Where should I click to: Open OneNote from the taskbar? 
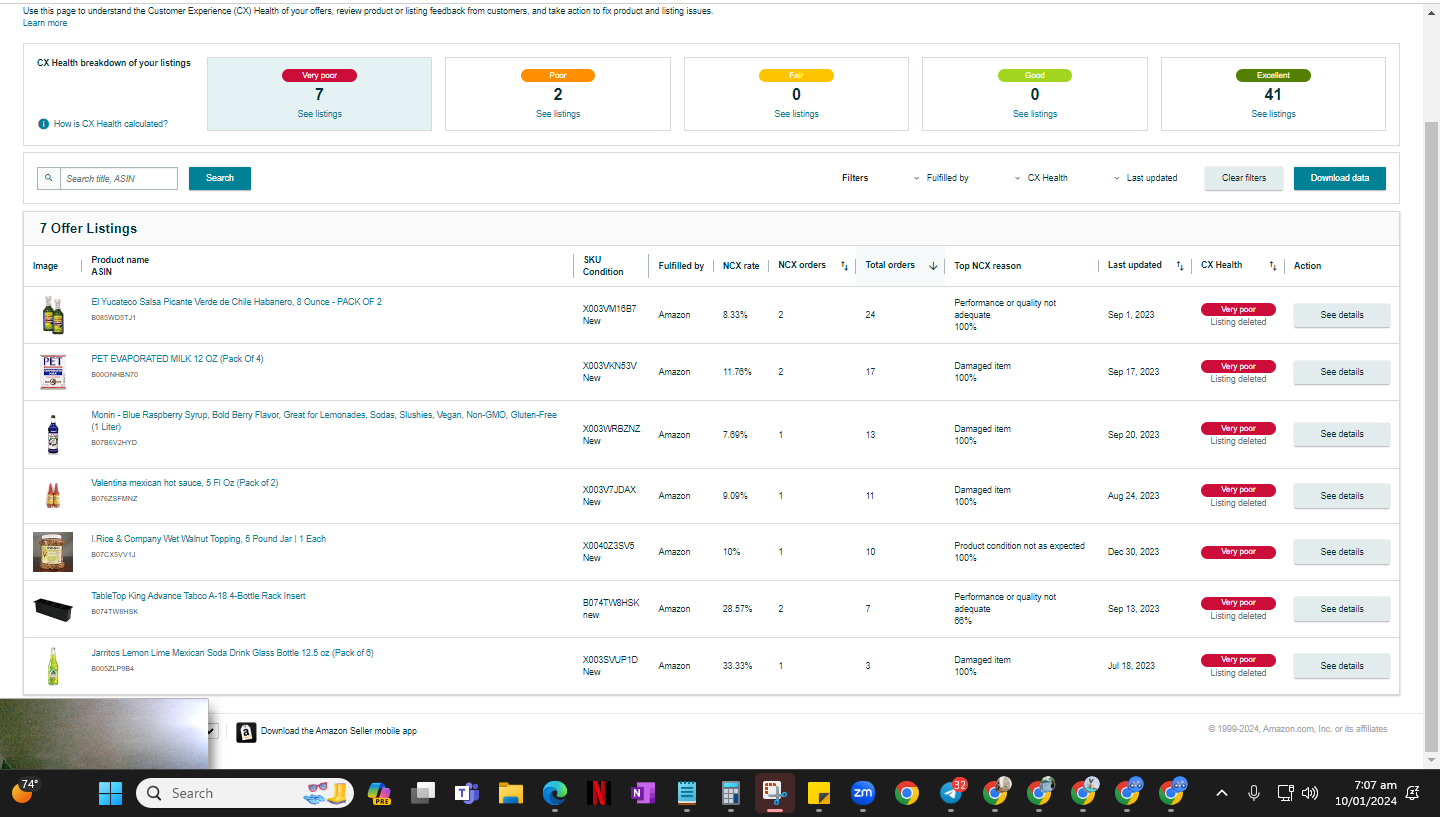click(643, 793)
